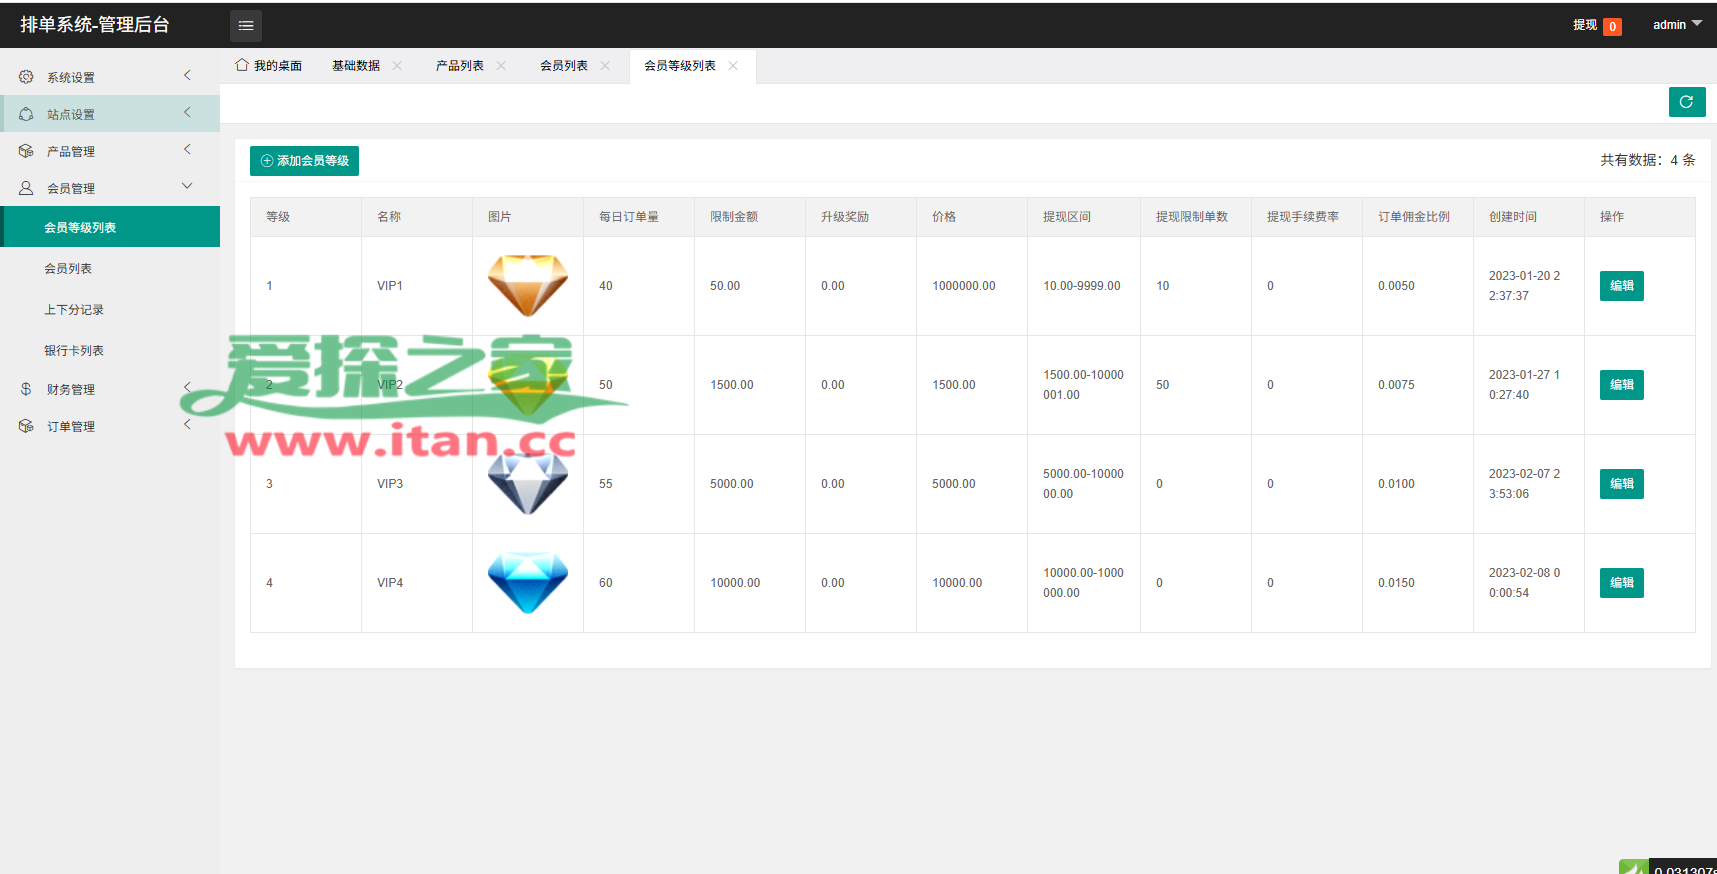
Task: Open the VIP4 blue diamond image
Action: click(x=527, y=582)
